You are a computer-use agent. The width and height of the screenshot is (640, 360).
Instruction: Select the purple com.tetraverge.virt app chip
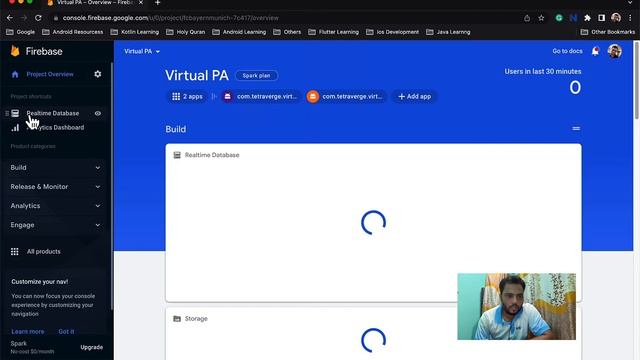261,96
